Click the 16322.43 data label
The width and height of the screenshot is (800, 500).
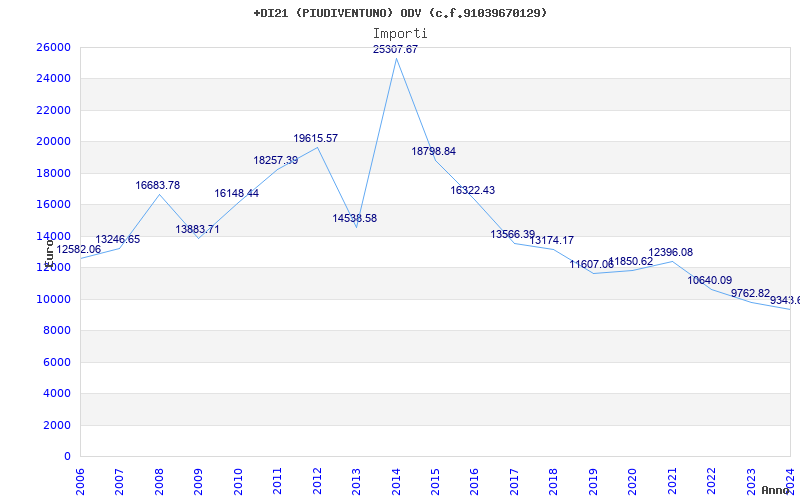[472, 190]
